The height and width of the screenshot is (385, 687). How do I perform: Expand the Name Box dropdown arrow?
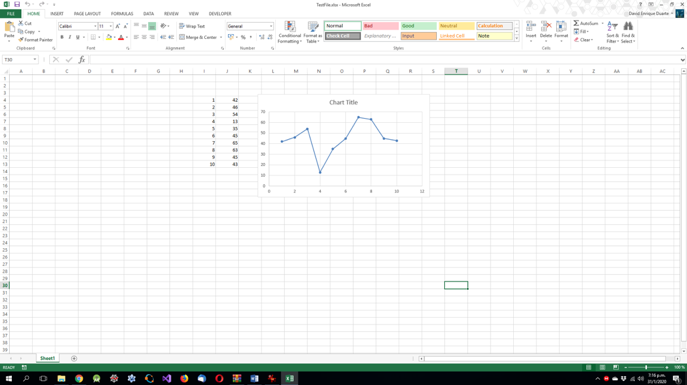coord(35,60)
